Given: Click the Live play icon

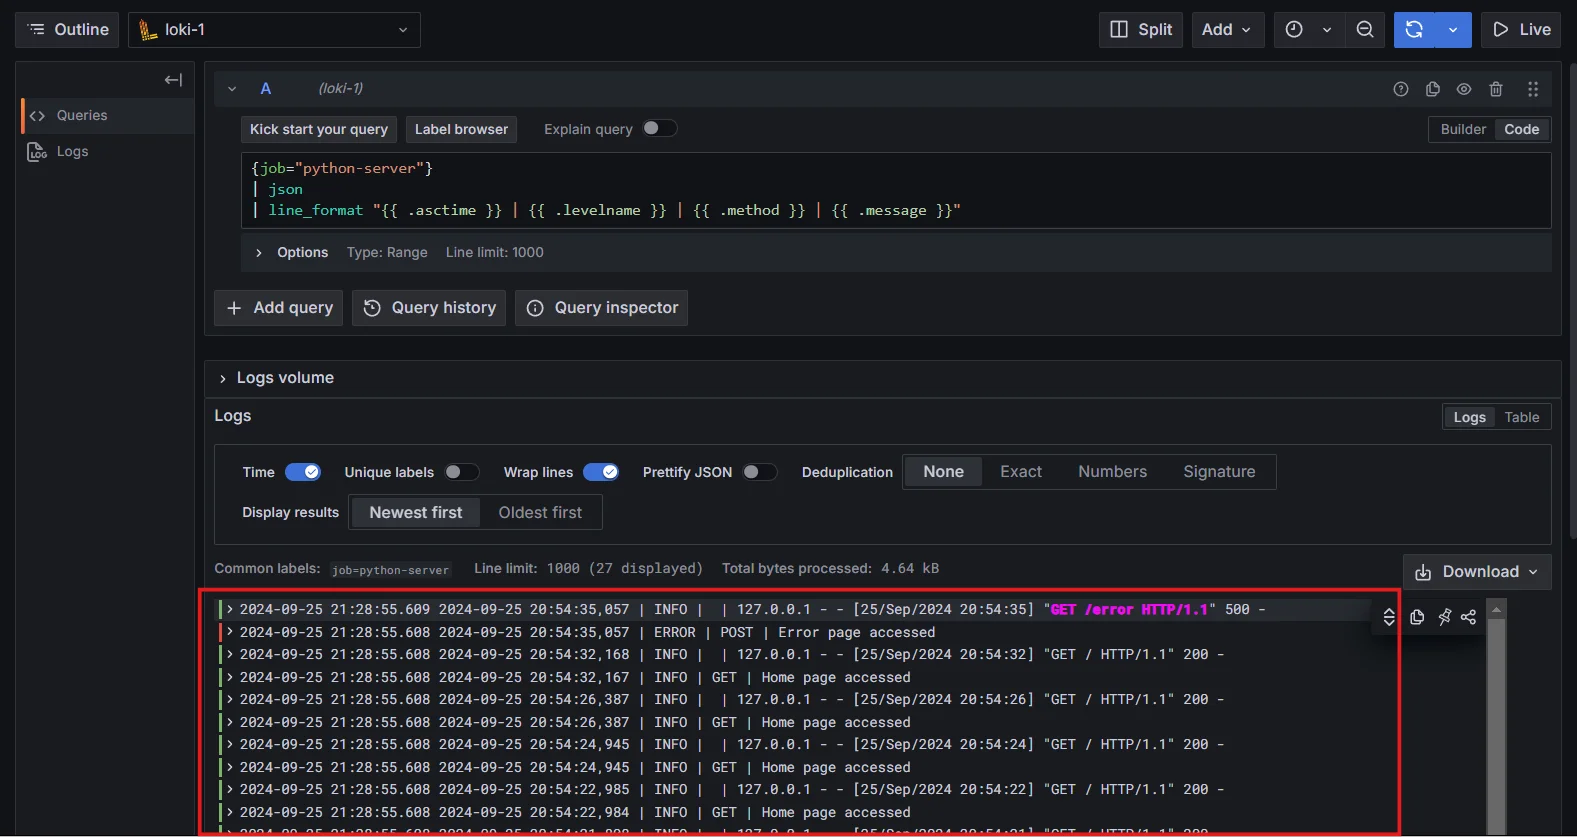Looking at the screenshot, I should click(x=1500, y=30).
